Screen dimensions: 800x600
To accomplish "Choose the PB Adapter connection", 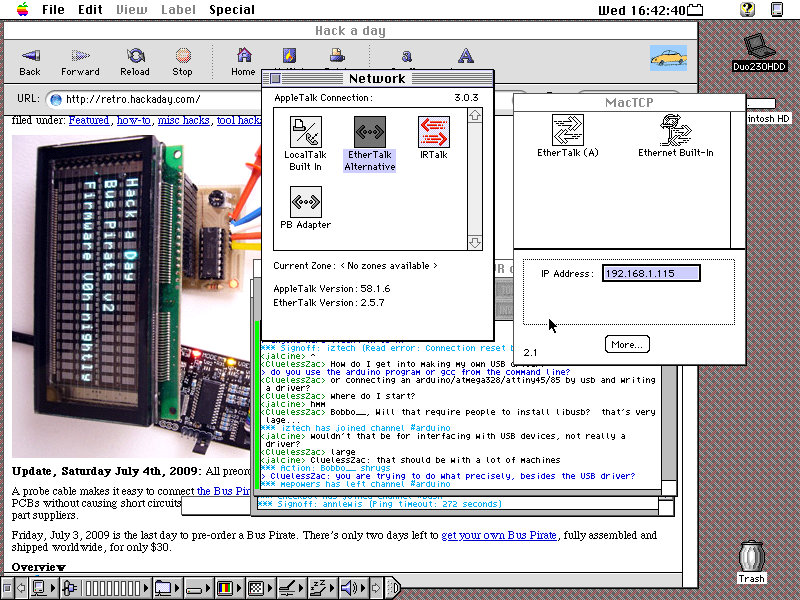I will pos(305,208).
